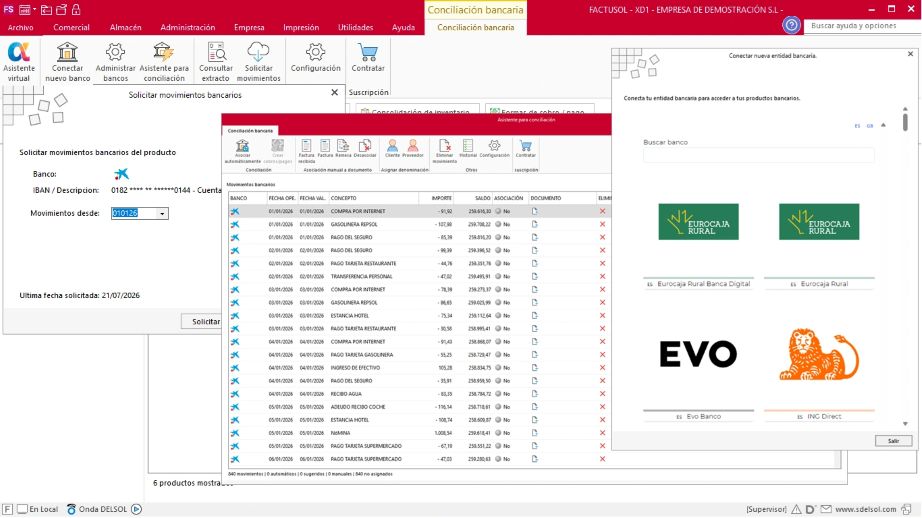Open the Administración menu
Image resolution: width=922 pixels, height=518 pixels.
[x=188, y=27]
